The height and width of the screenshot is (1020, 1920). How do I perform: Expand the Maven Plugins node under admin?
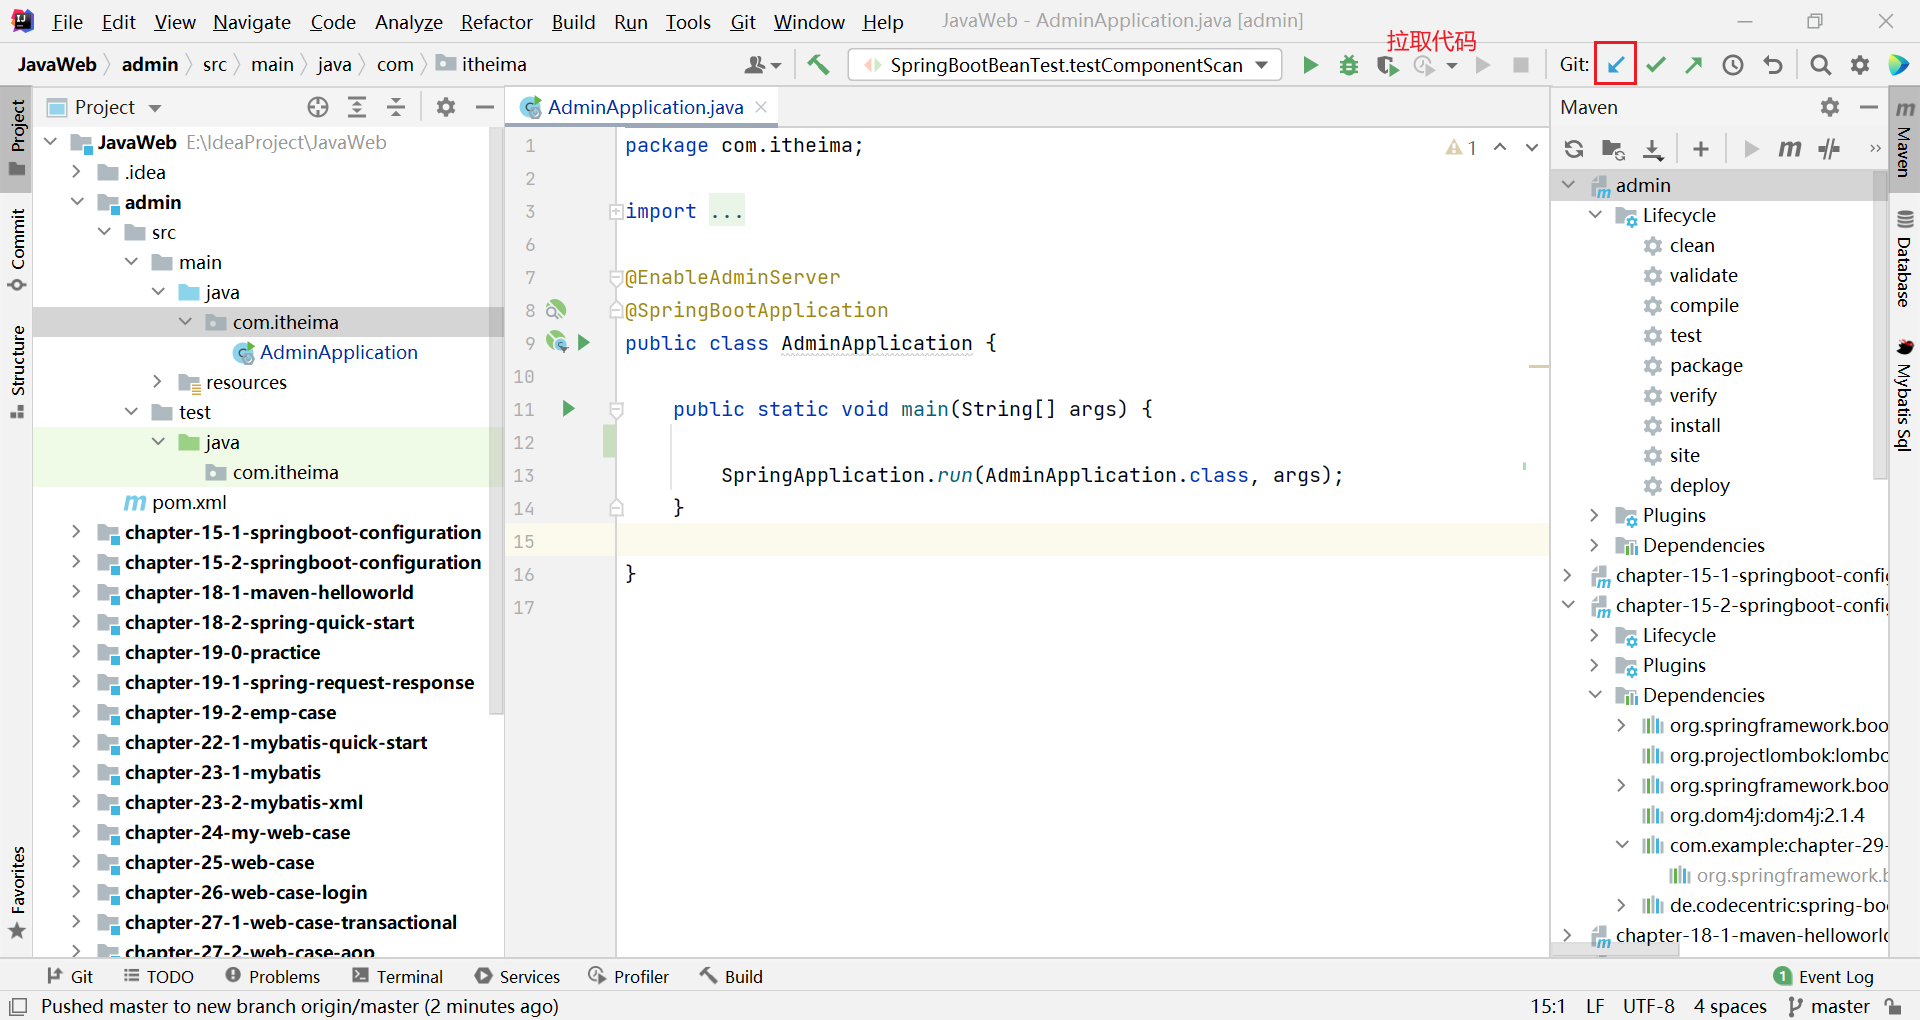coord(1595,515)
